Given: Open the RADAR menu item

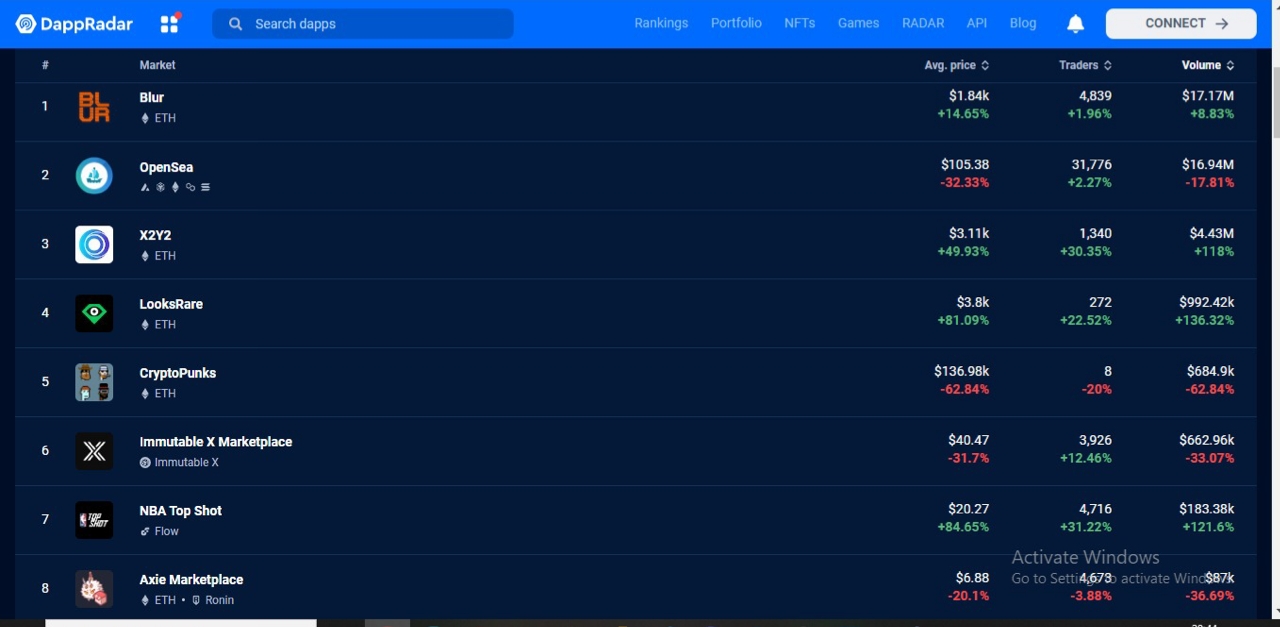Looking at the screenshot, I should pyautogui.click(x=923, y=23).
